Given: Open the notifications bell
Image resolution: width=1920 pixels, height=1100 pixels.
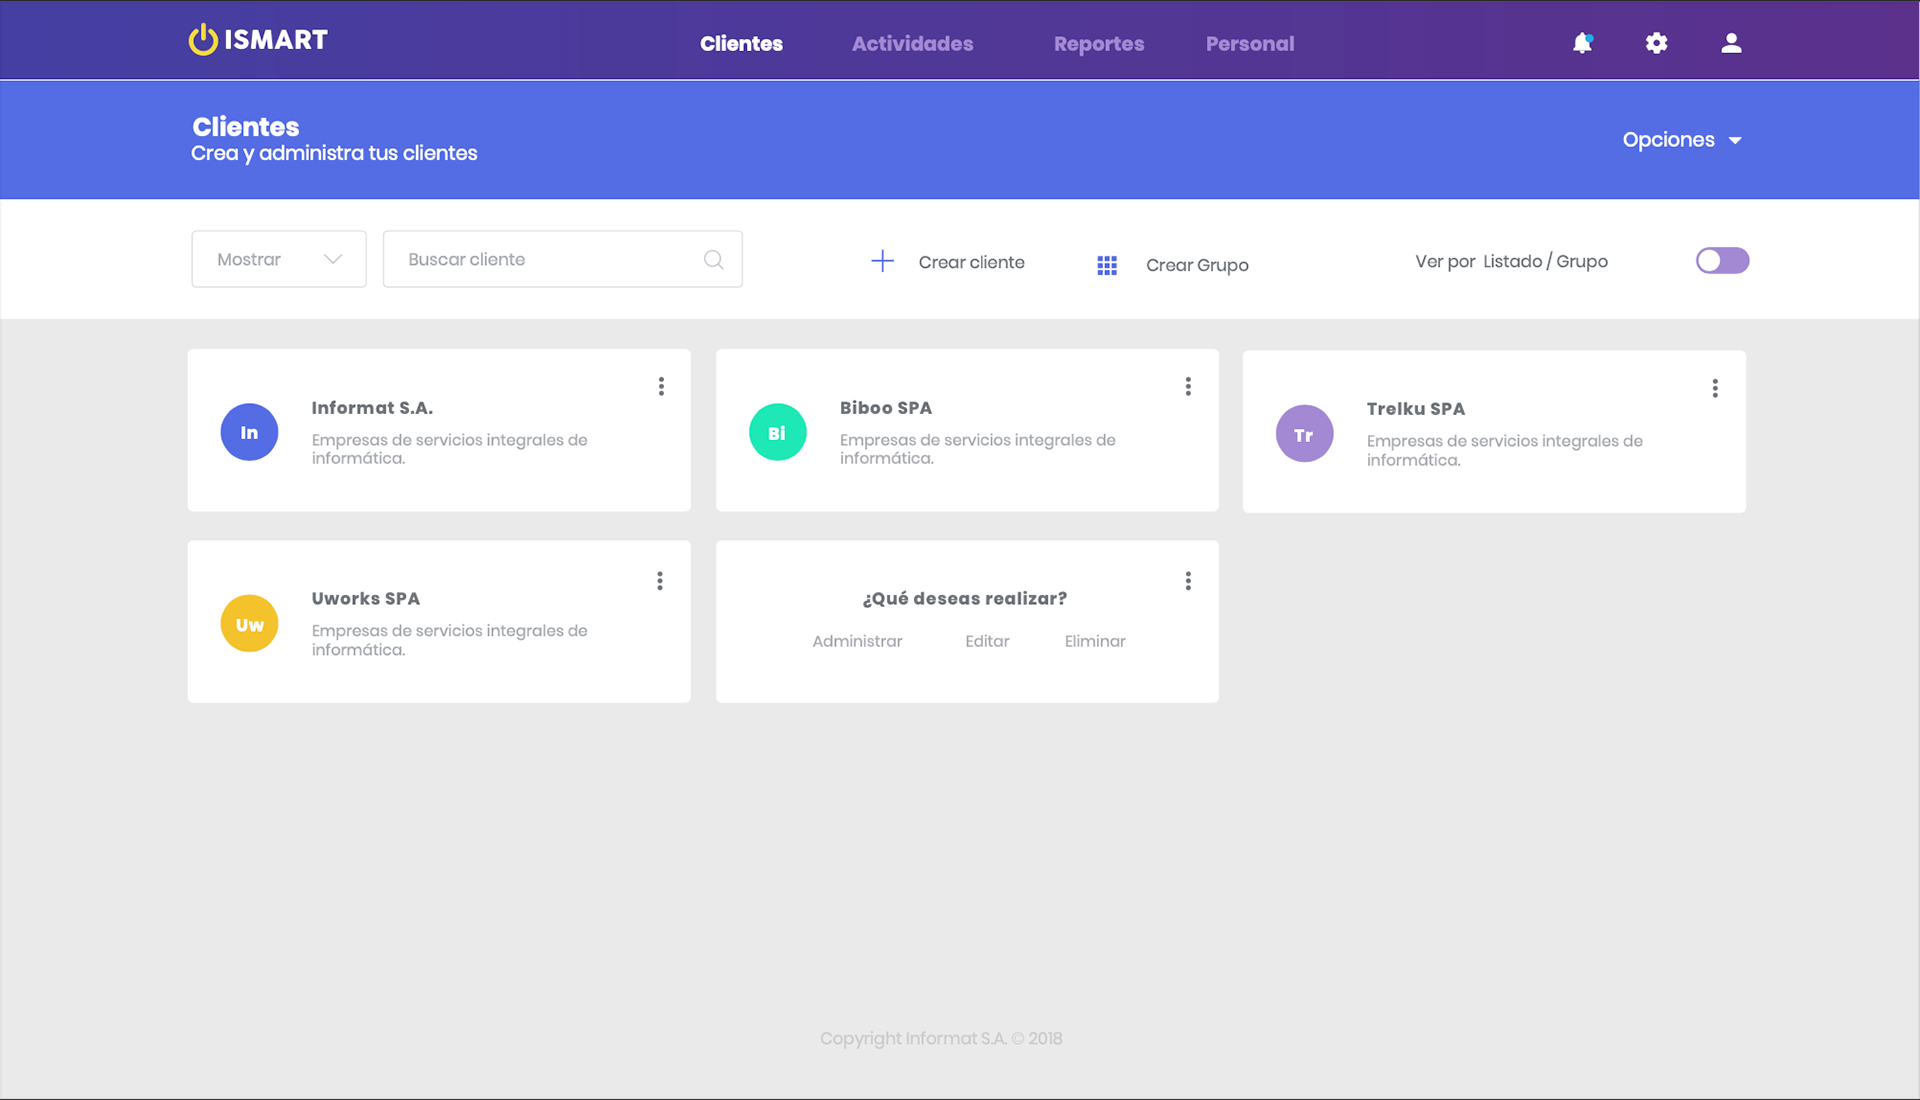Looking at the screenshot, I should 1582,43.
